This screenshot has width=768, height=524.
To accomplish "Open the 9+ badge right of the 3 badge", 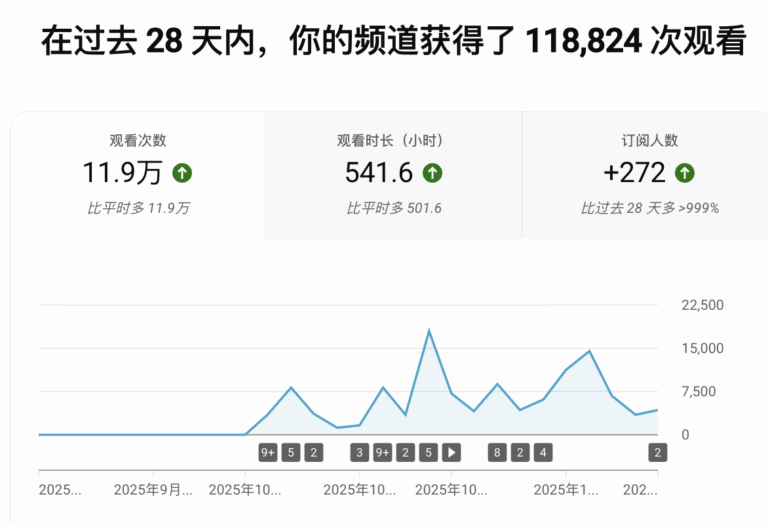I will tap(382, 452).
